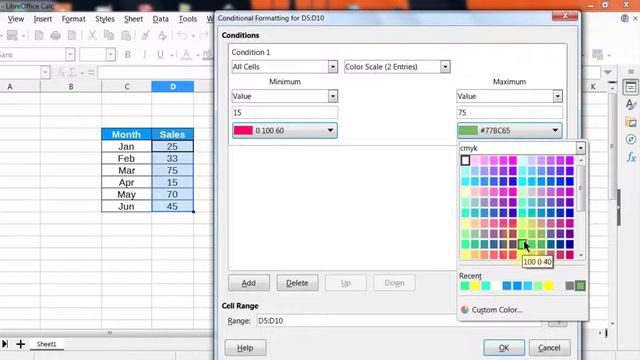The width and height of the screenshot is (640, 360).
Task: Open the Sheet menu
Action: tap(133, 19)
